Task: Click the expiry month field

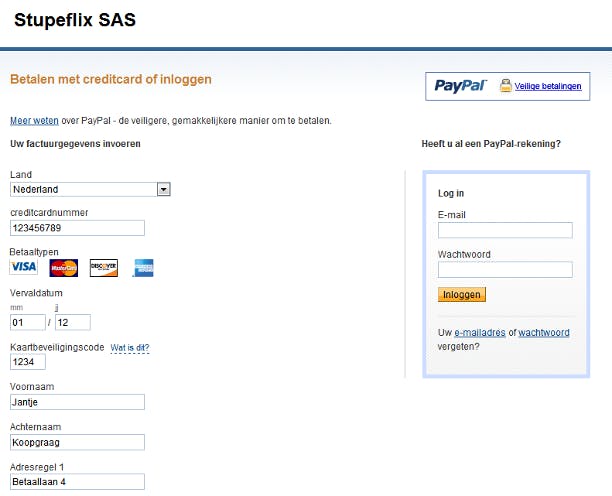Action: 27,322
